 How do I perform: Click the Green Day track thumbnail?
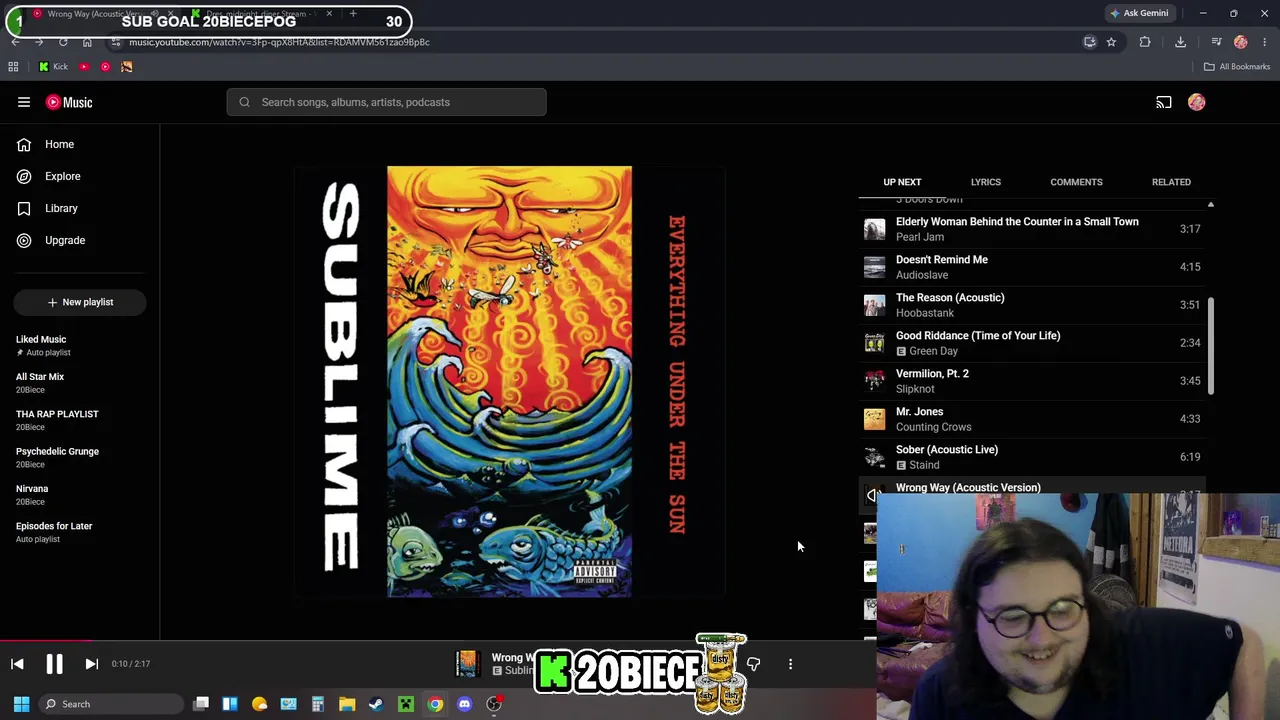coord(875,343)
